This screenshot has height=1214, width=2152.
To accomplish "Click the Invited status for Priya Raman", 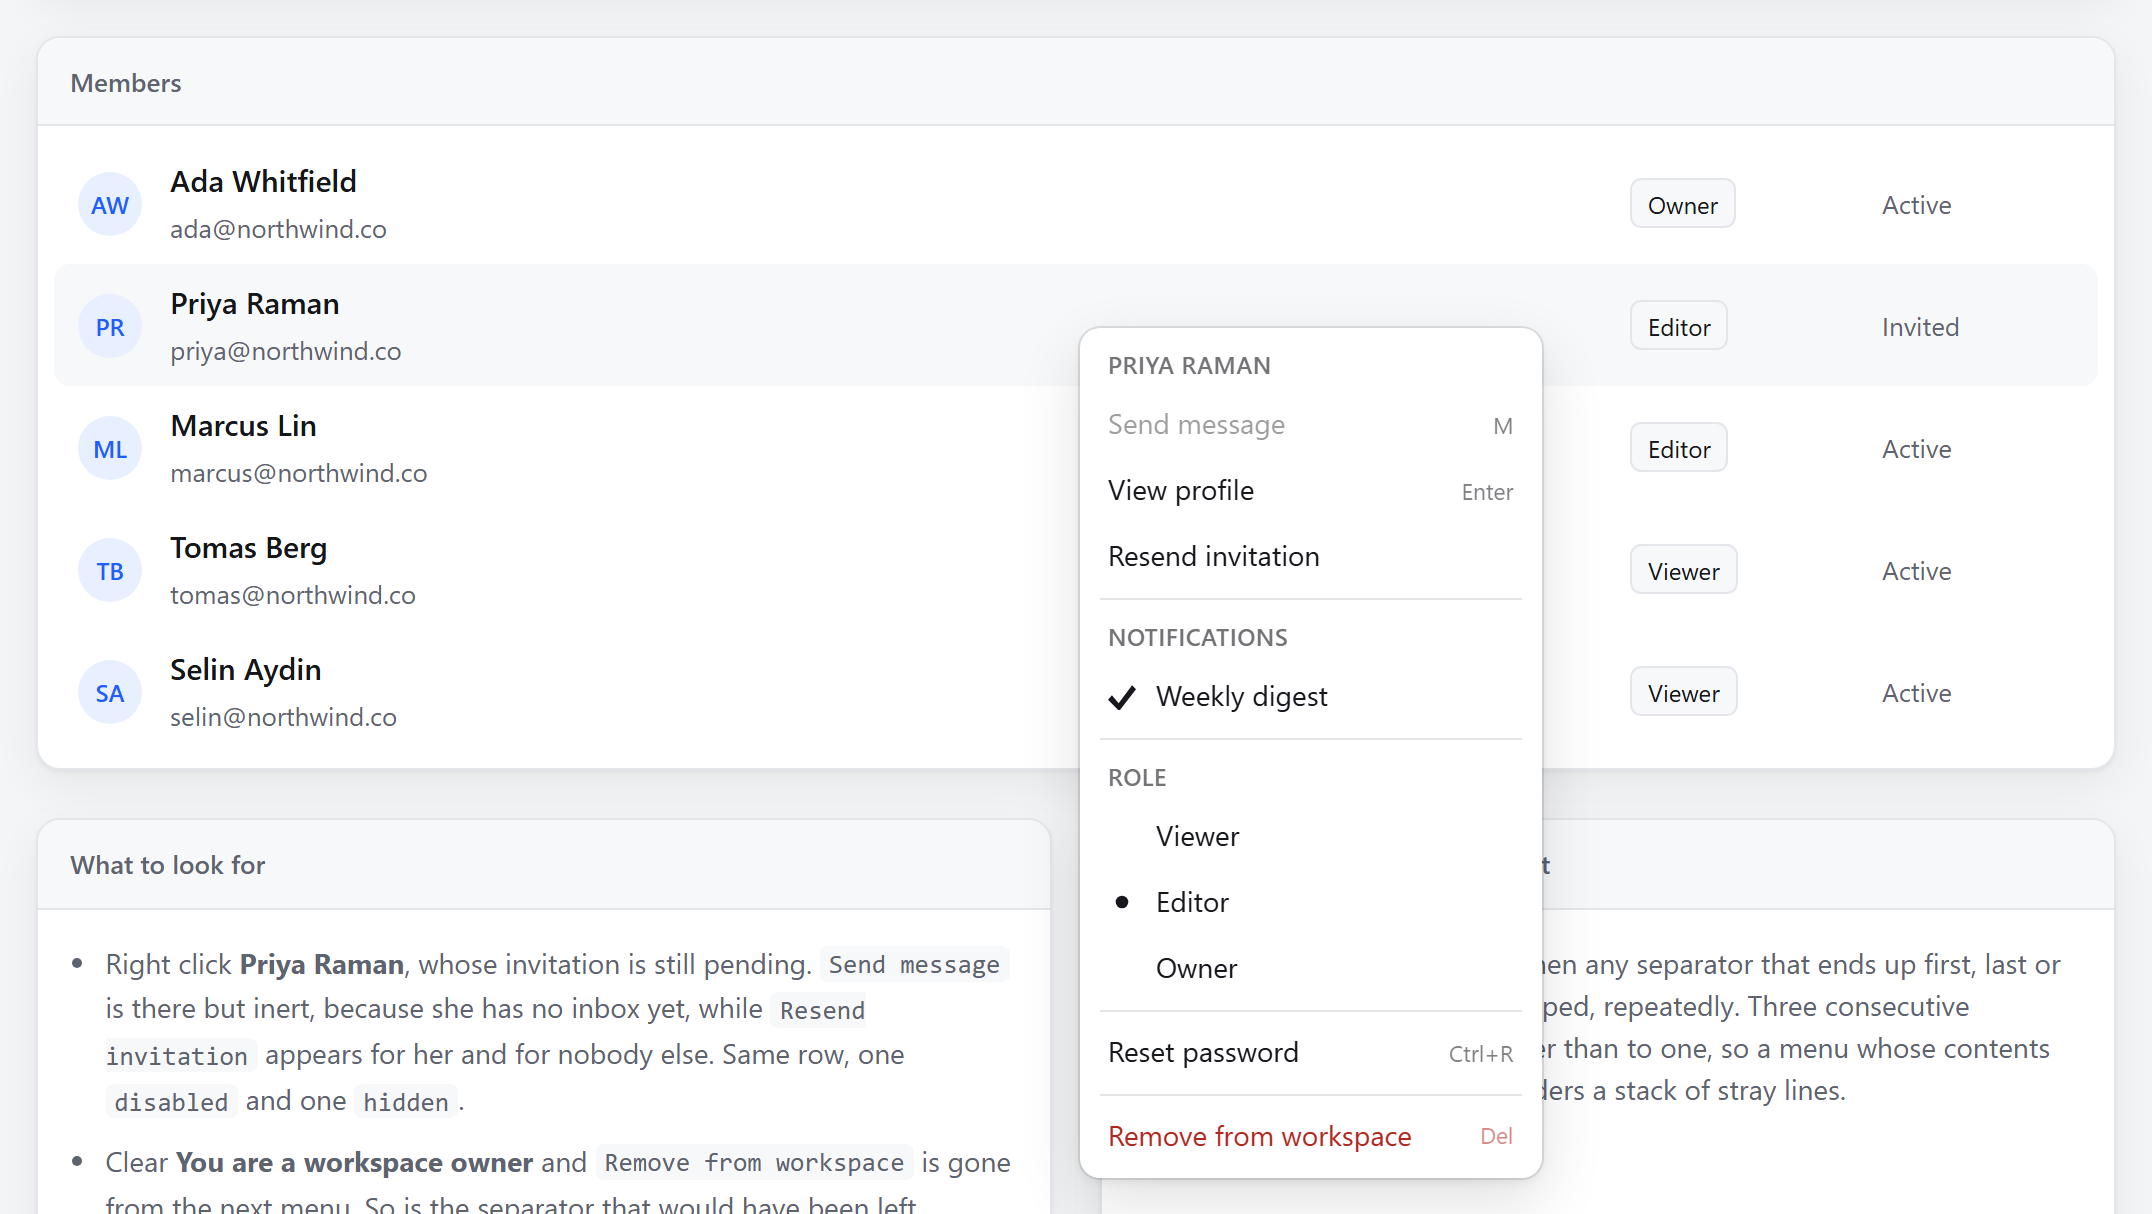I will coord(1920,327).
